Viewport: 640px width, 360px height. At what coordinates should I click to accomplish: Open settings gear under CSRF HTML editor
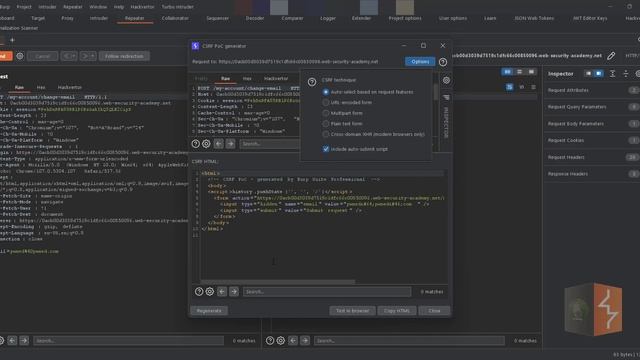[x=210, y=291]
